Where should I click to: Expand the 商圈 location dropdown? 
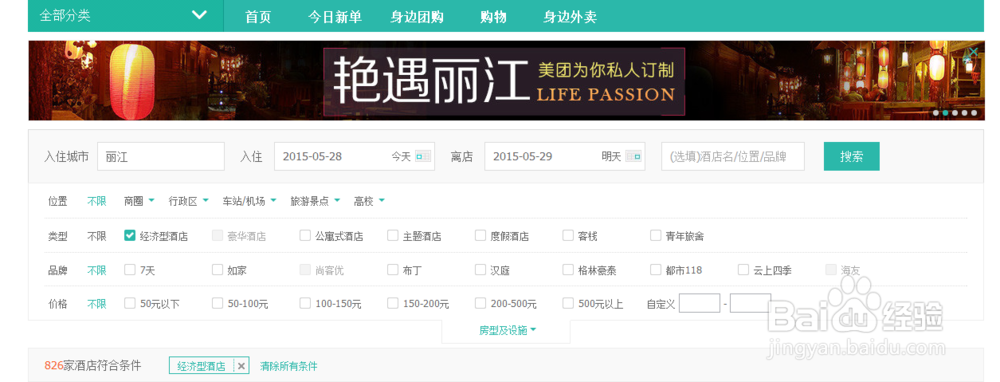pyautogui.click(x=139, y=201)
